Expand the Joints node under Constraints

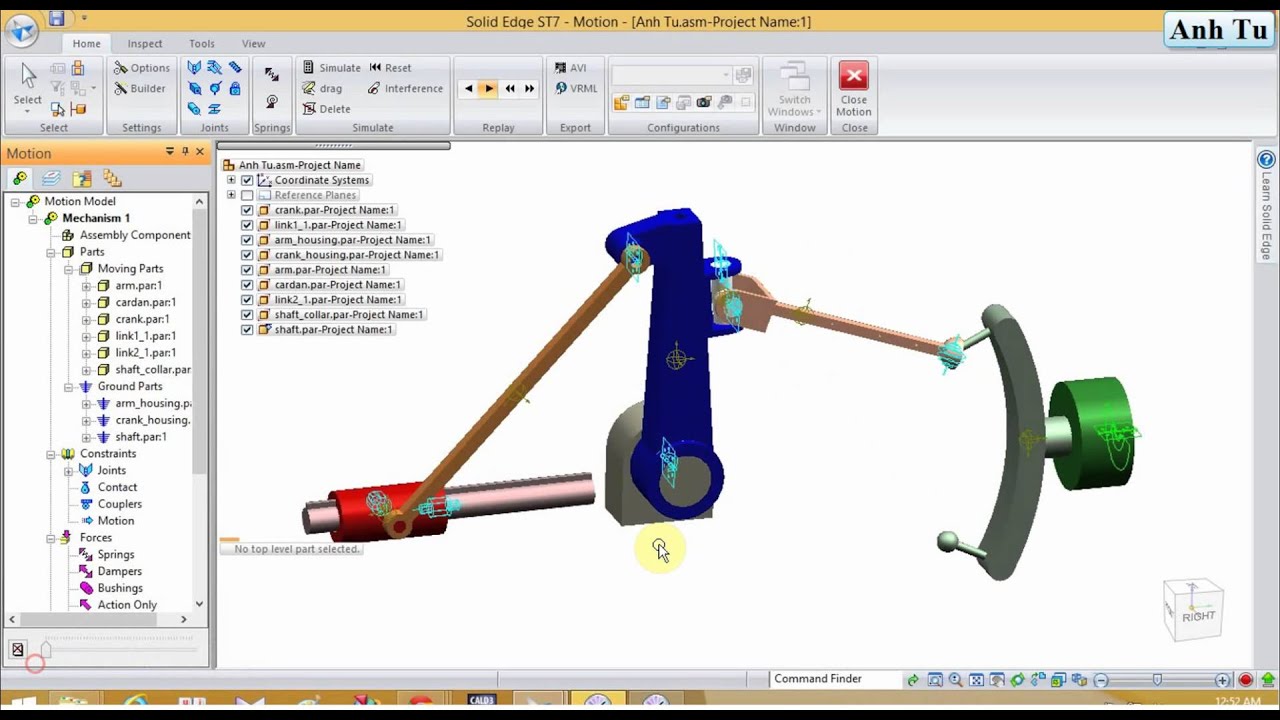[69, 471]
